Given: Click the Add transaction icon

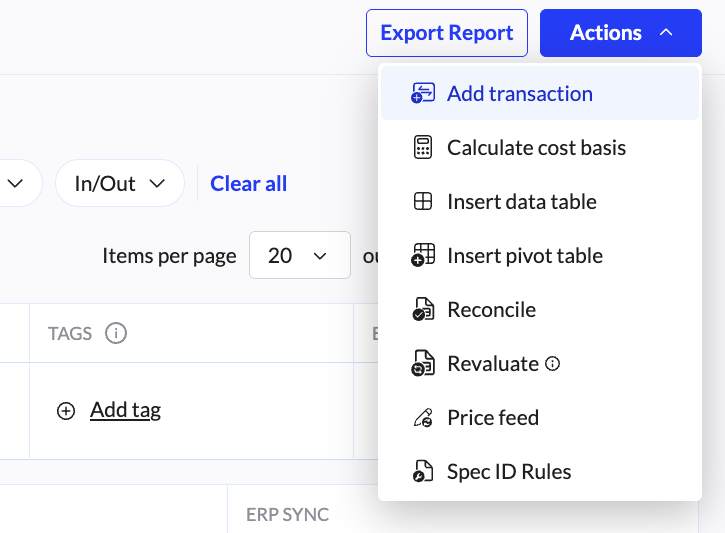Looking at the screenshot, I should tap(423, 94).
